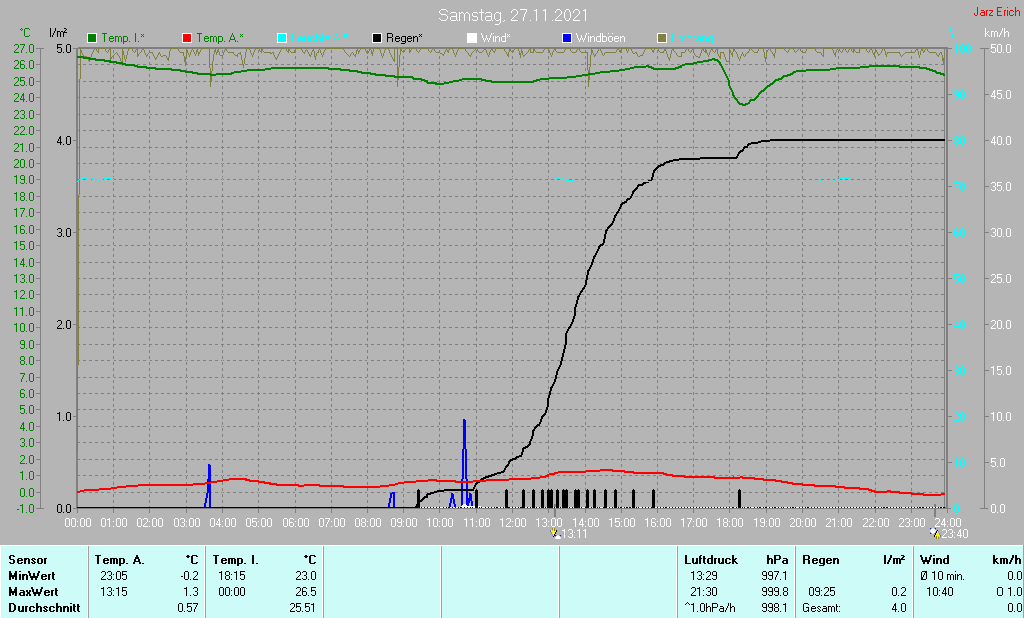
Task: Click the olive reception legend swatch
Action: (x=661, y=38)
